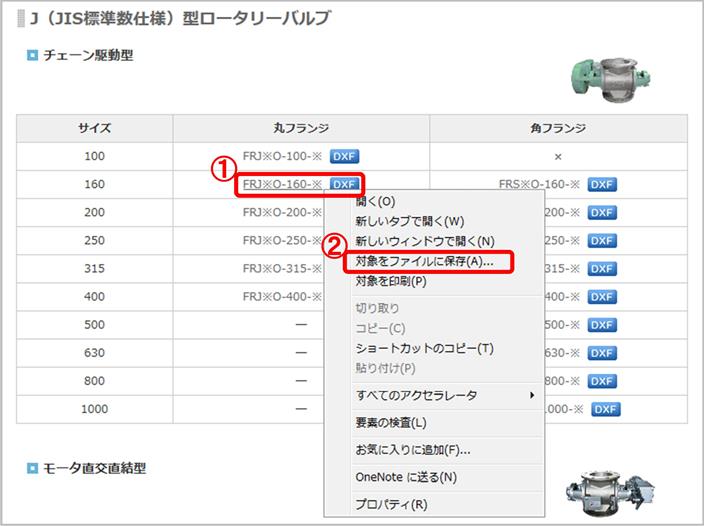Click size cell 800
The height and width of the screenshot is (526, 704).
coord(95,381)
